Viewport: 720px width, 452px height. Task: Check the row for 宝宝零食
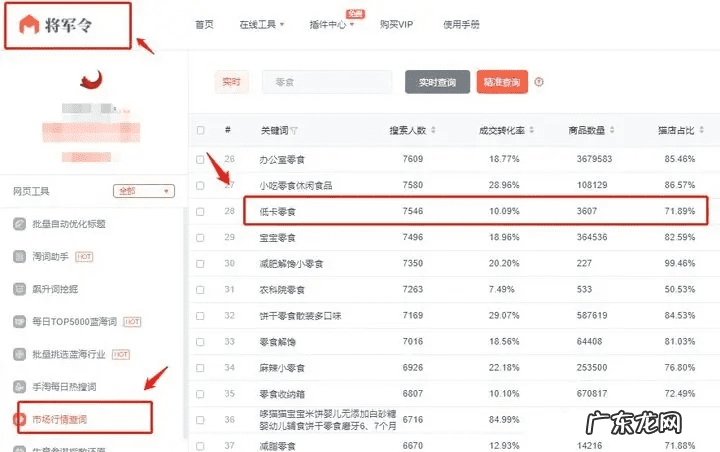pos(200,237)
